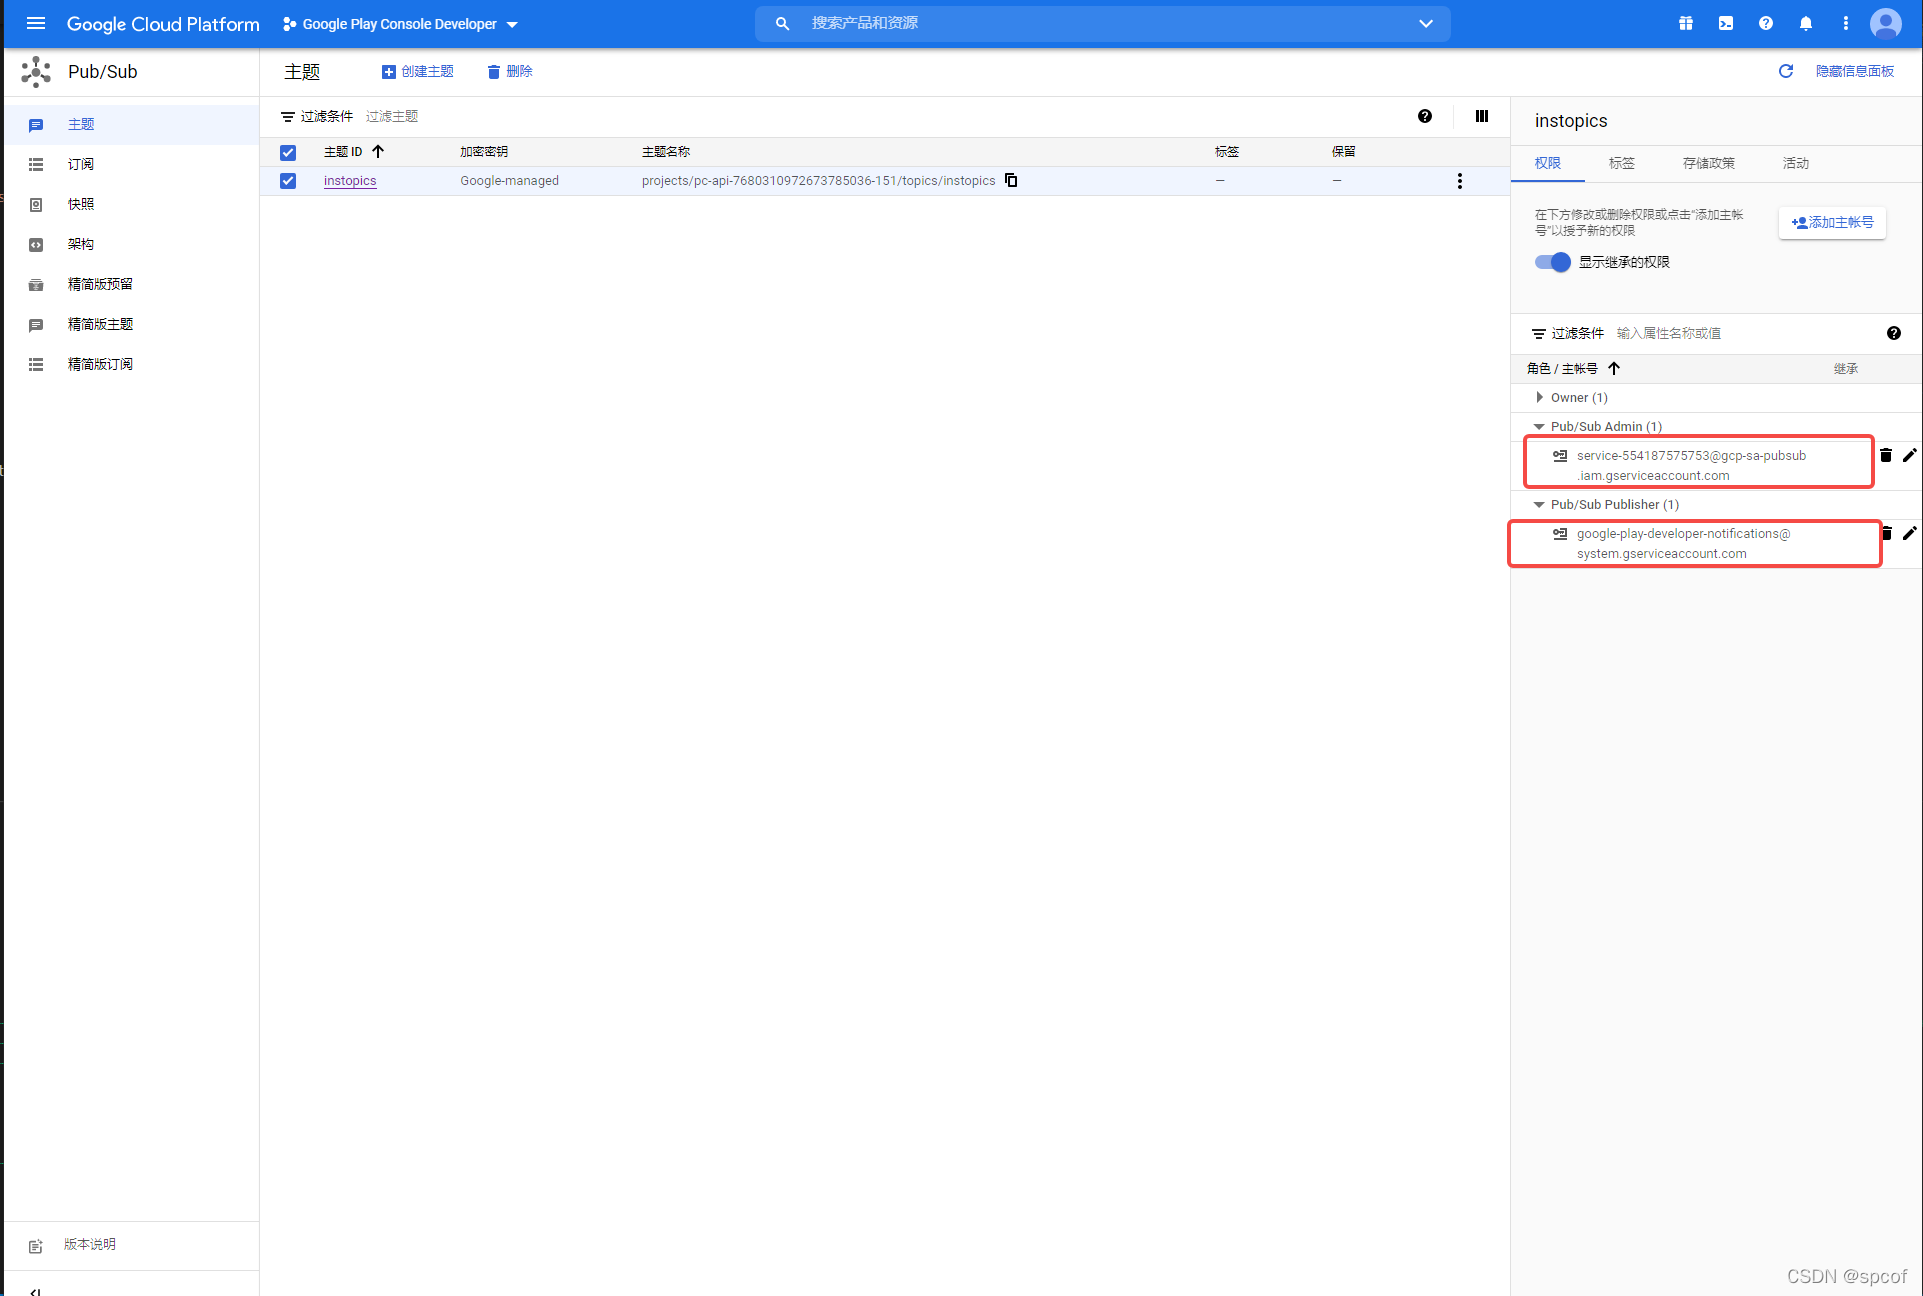Open the instopics topic link
This screenshot has height=1296, width=1923.
click(350, 181)
